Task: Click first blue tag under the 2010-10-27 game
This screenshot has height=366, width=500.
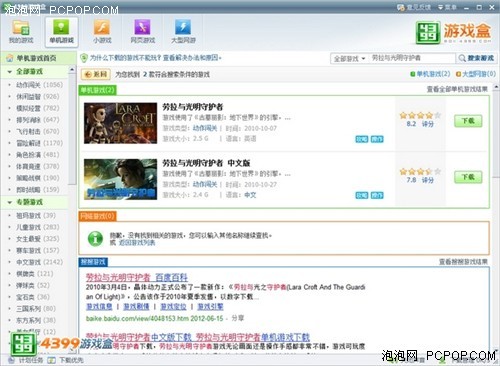Action: click(x=362, y=195)
